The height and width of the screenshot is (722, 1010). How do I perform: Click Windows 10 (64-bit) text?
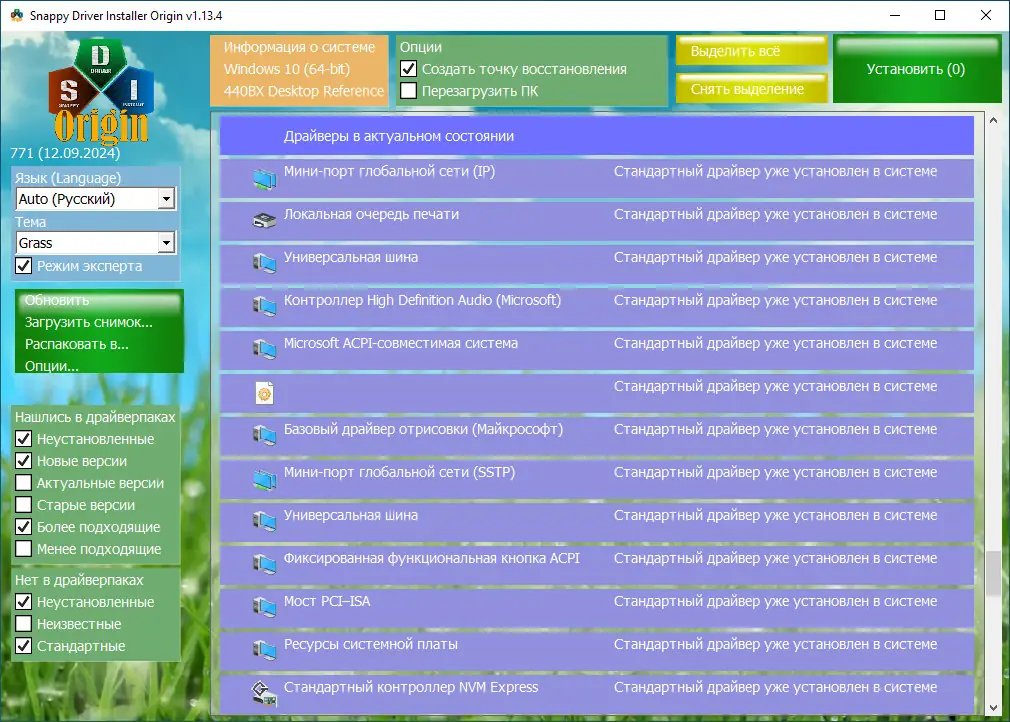pyautogui.click(x=287, y=69)
